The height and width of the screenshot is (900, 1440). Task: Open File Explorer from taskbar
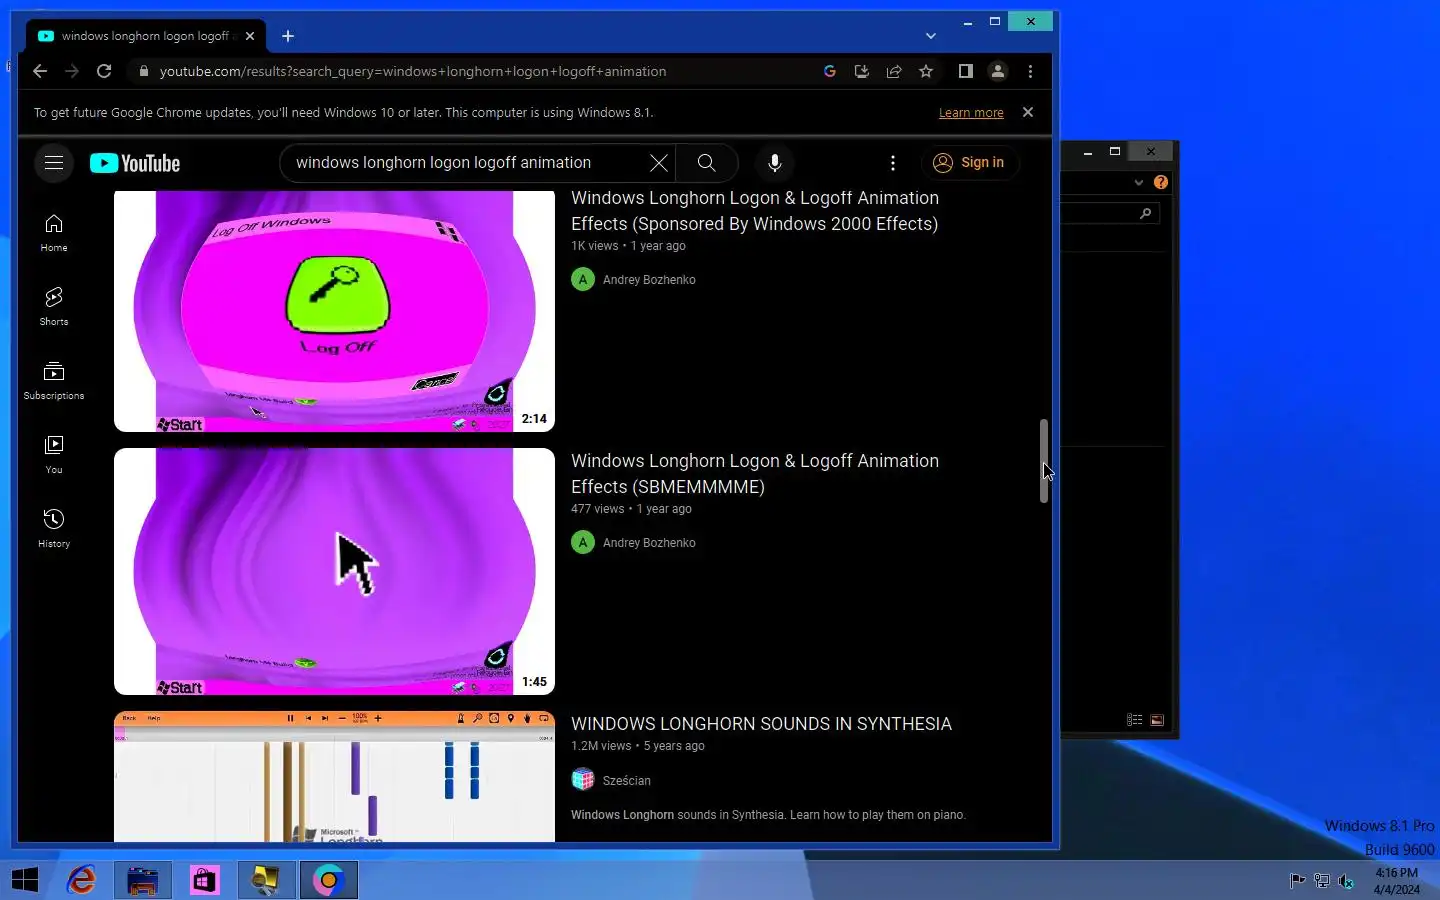(x=143, y=880)
